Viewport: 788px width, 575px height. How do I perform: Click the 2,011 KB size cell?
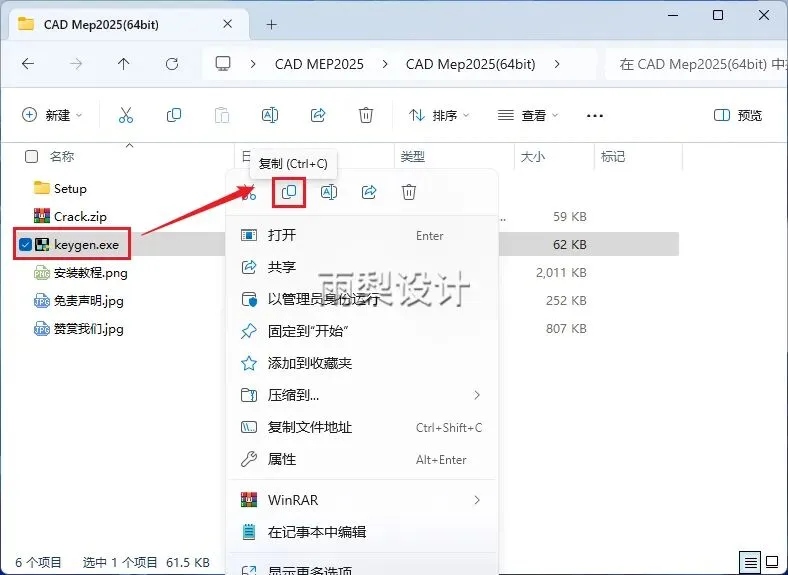(x=561, y=273)
